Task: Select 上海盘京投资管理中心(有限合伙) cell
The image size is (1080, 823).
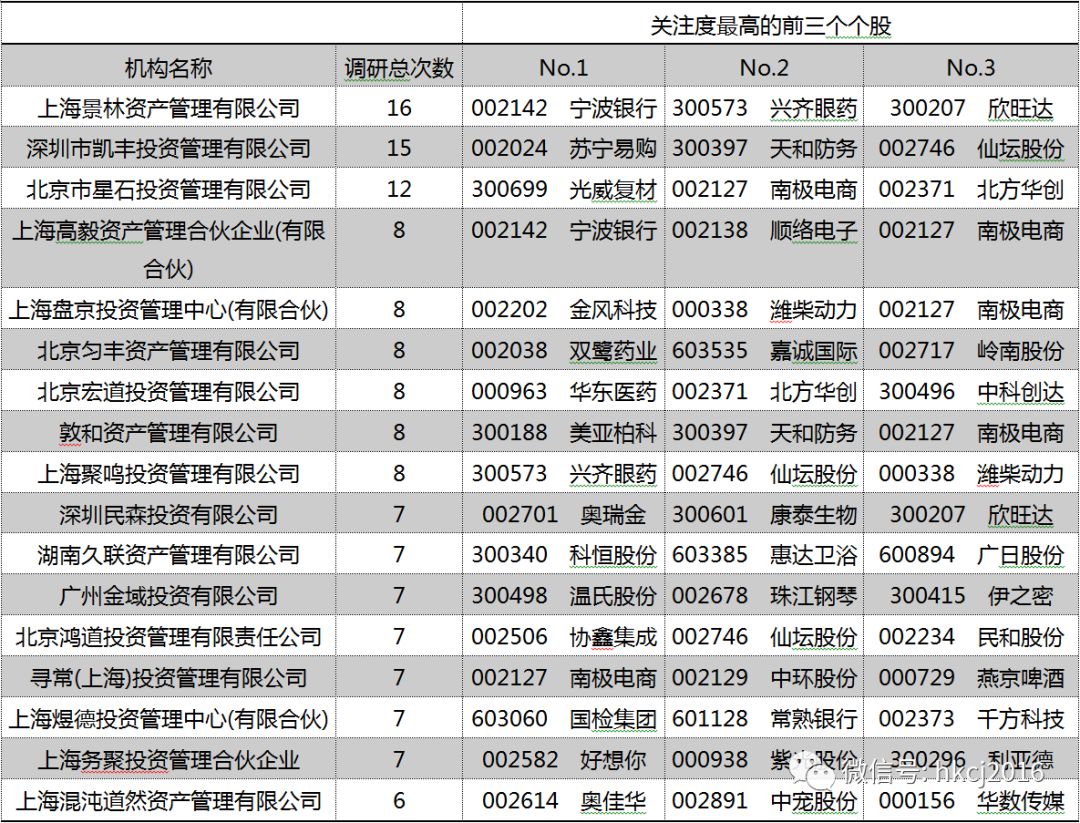Action: coord(168,309)
